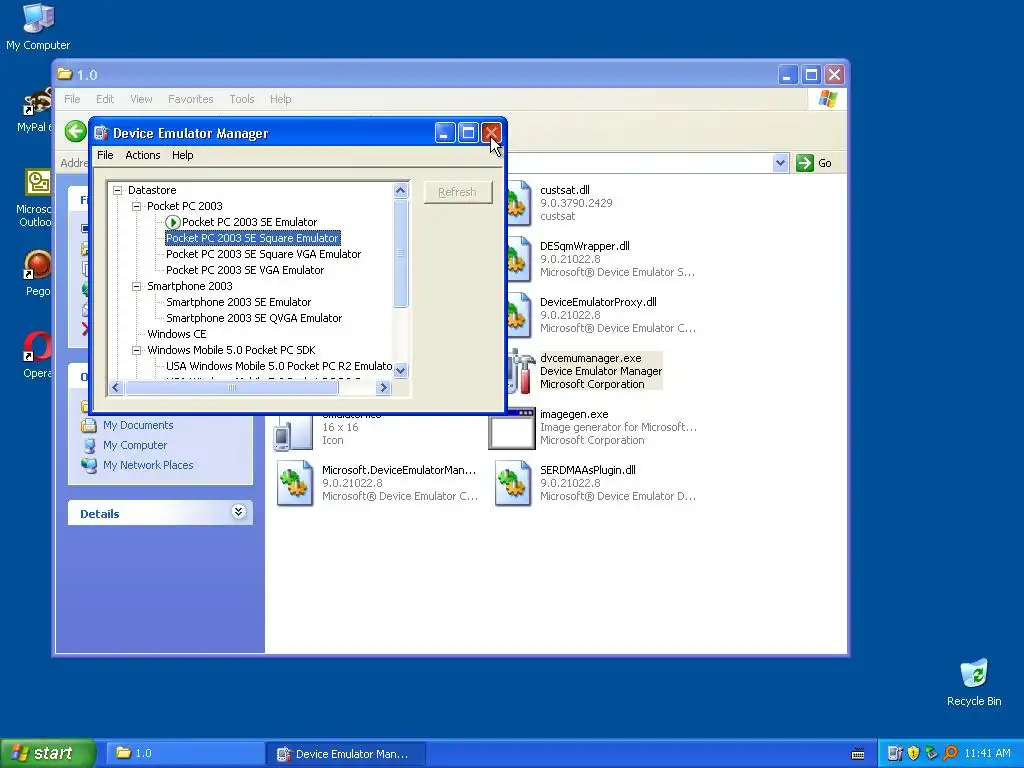Minimize the Device Emulator Manager window
The width and height of the screenshot is (1024, 768).
click(445, 133)
